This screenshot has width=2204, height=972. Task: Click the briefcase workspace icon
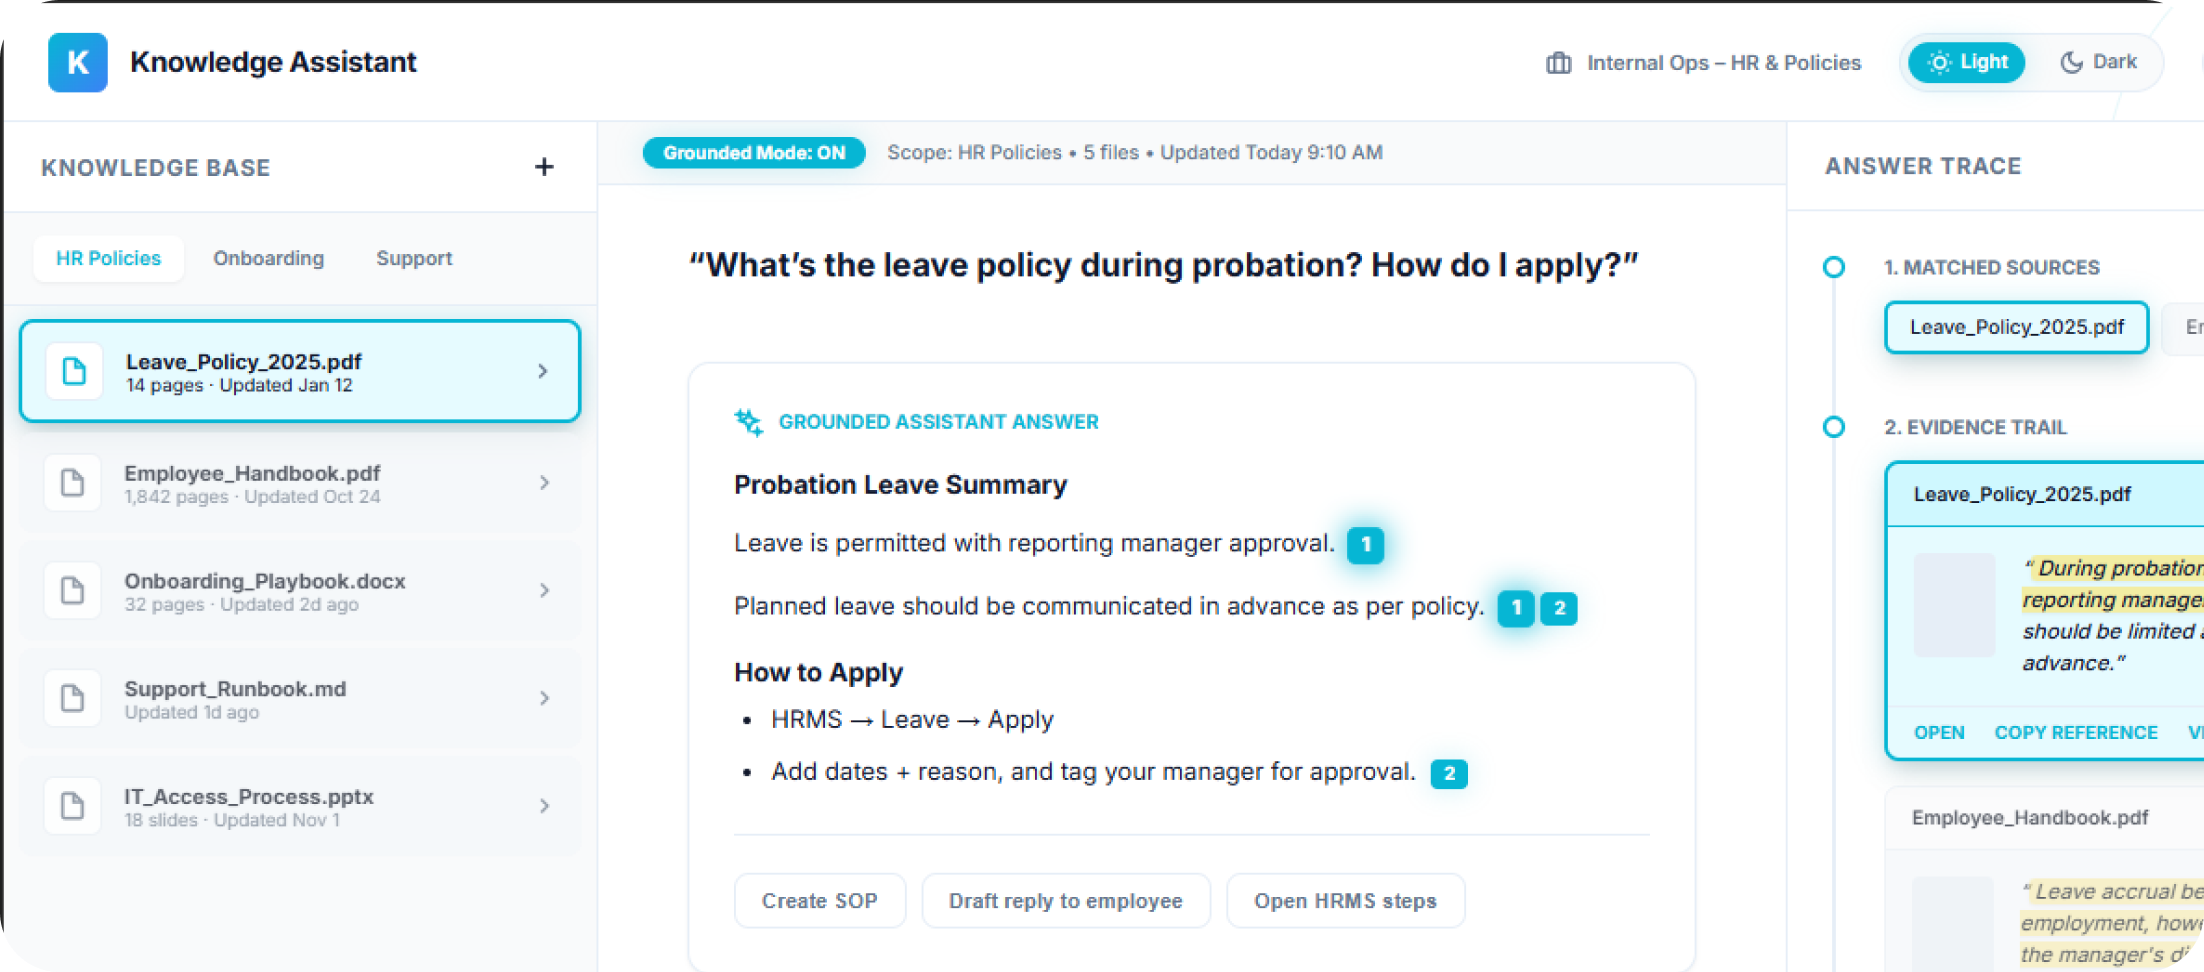point(1558,63)
